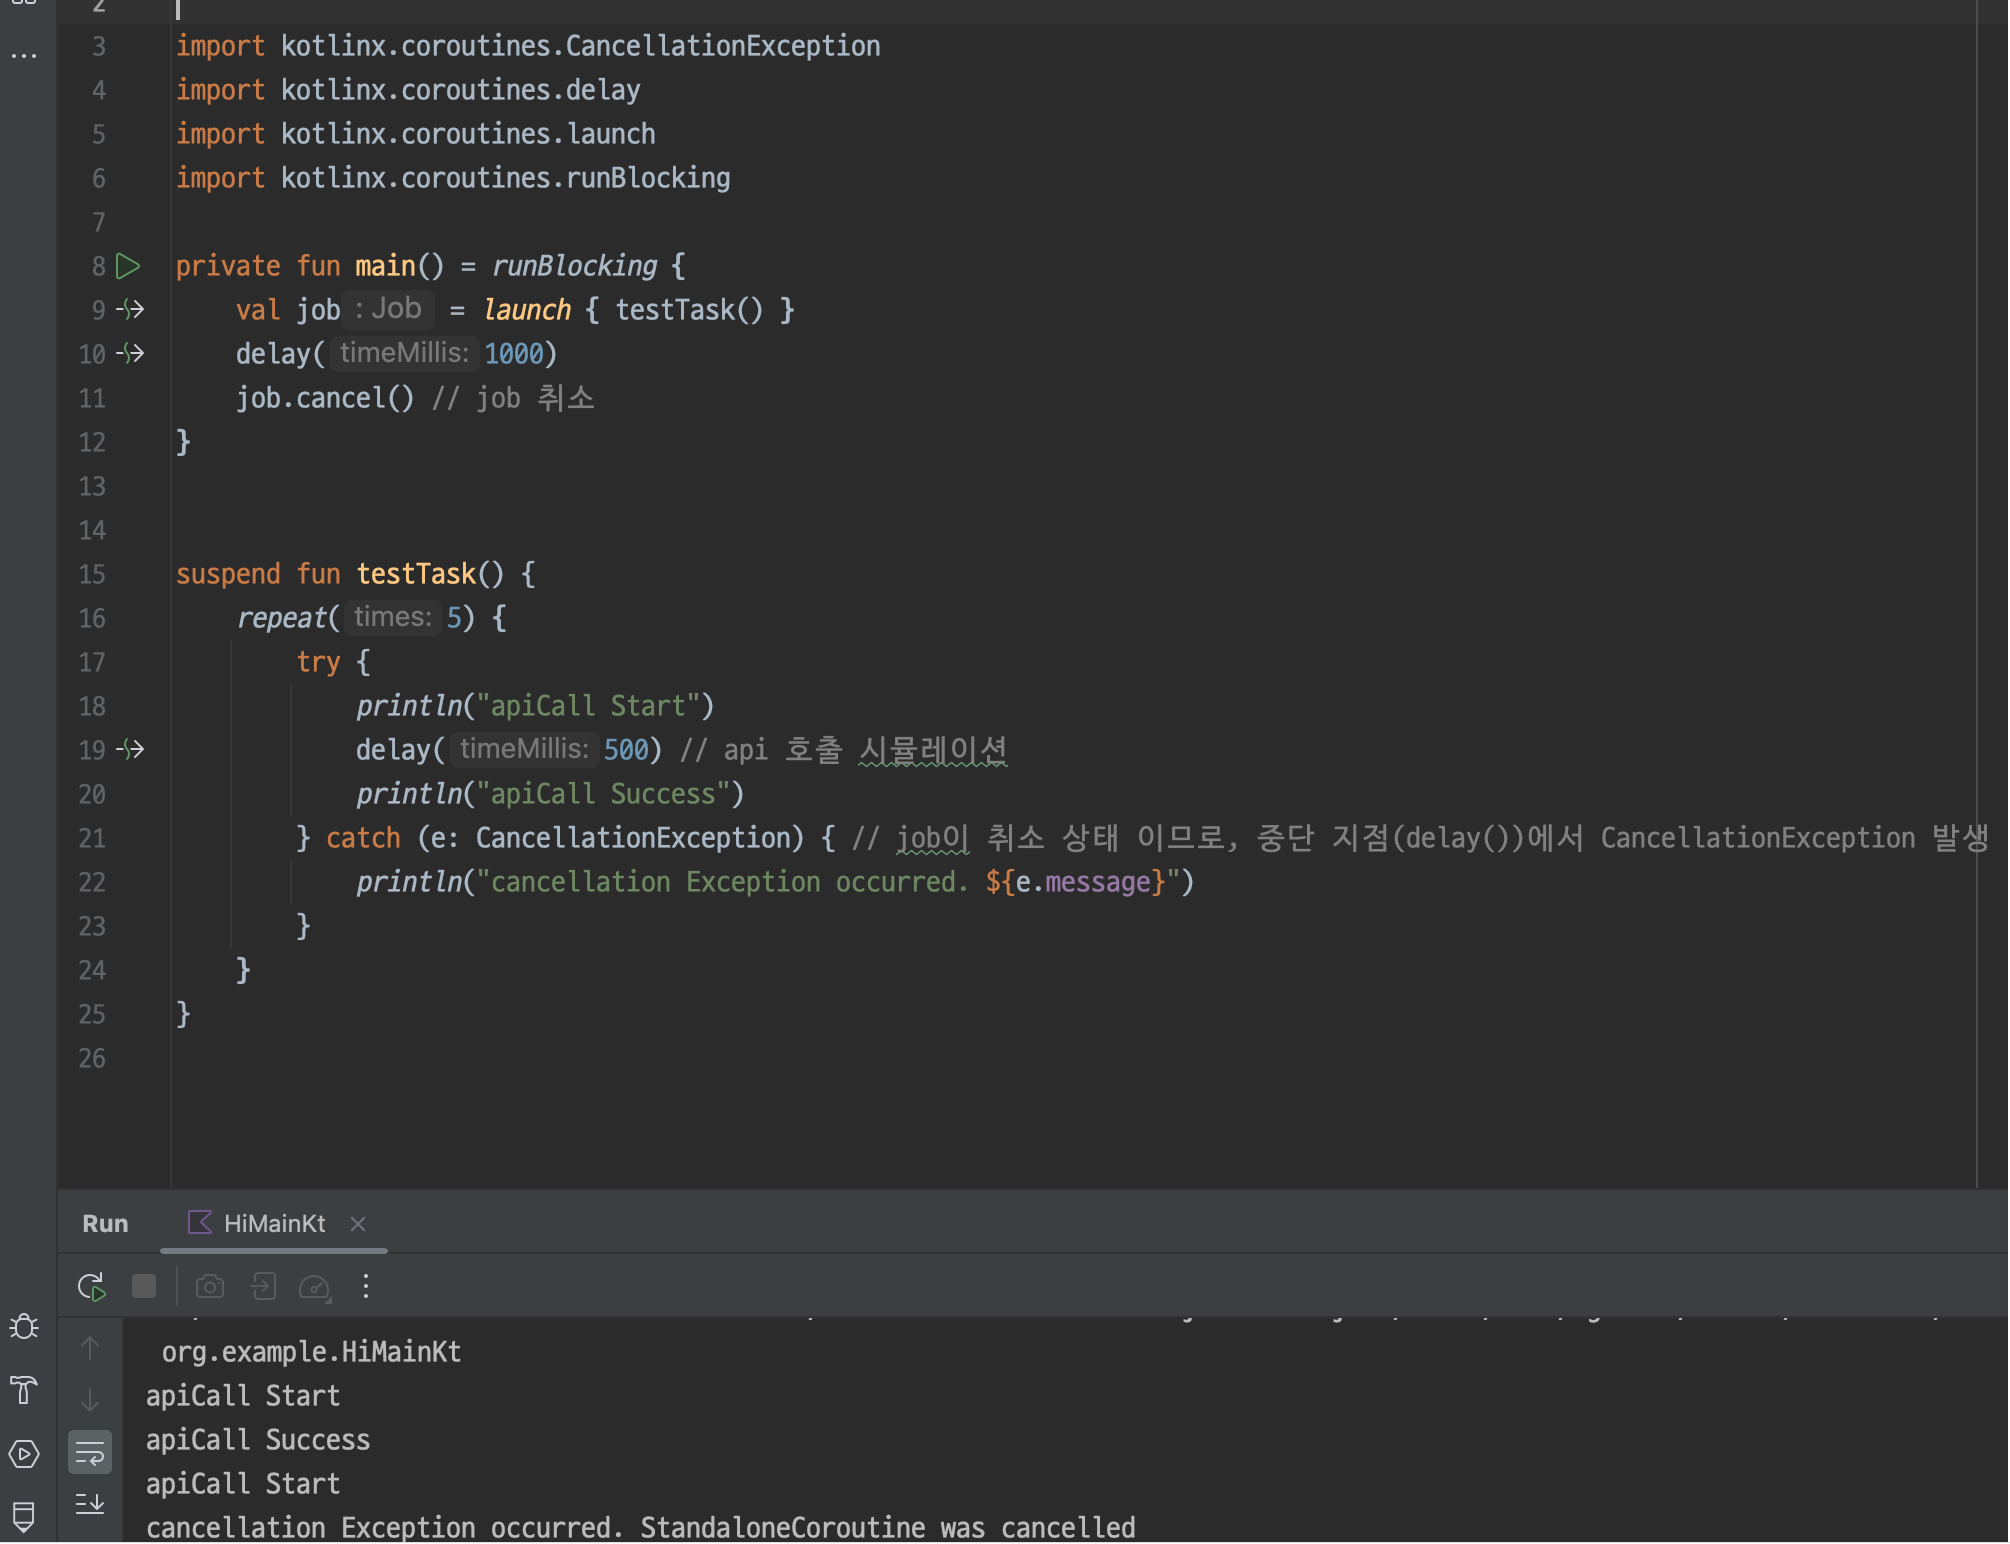Click the Run tool window title
The width and height of the screenshot is (2010, 1544).
[x=105, y=1223]
